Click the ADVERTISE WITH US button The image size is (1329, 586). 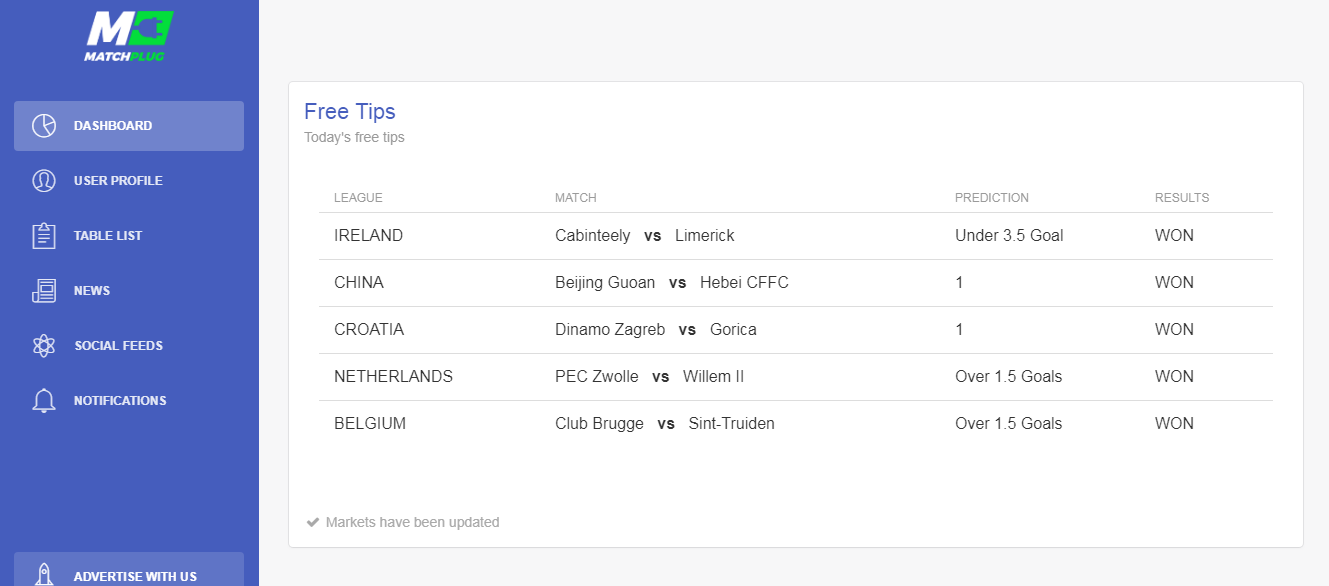coord(129,569)
